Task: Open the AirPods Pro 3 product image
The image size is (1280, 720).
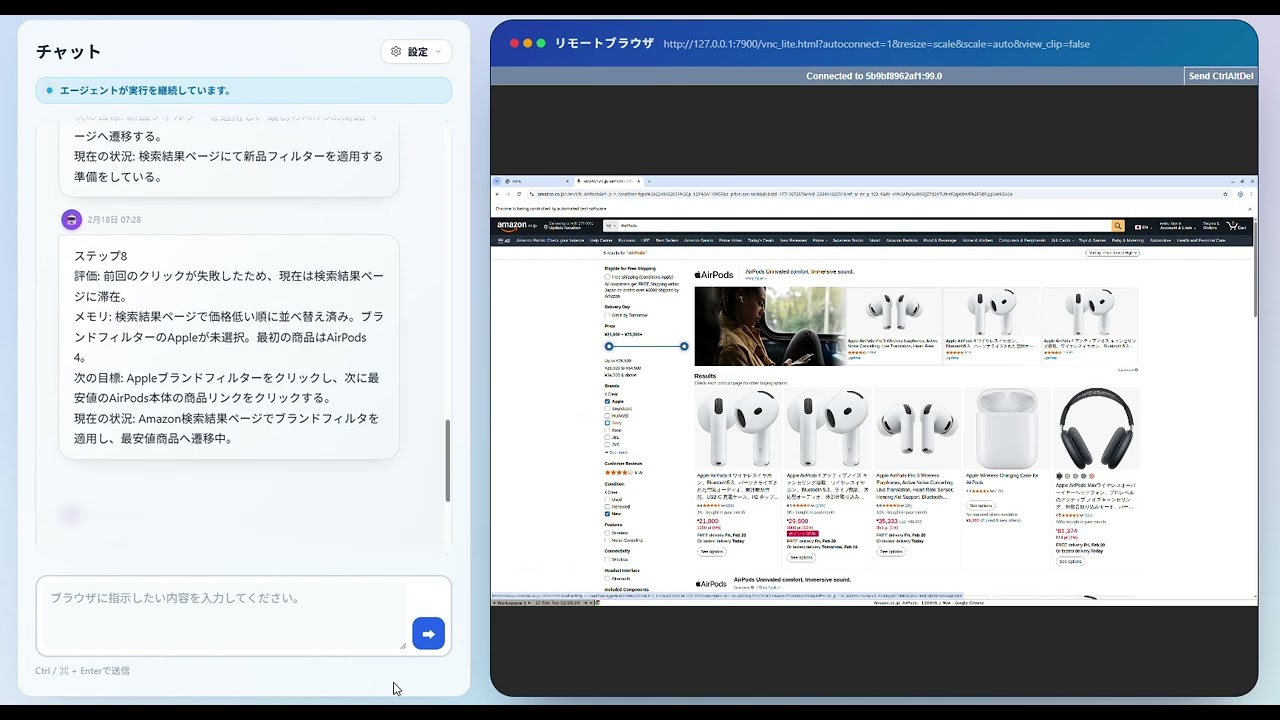Action: (917, 429)
